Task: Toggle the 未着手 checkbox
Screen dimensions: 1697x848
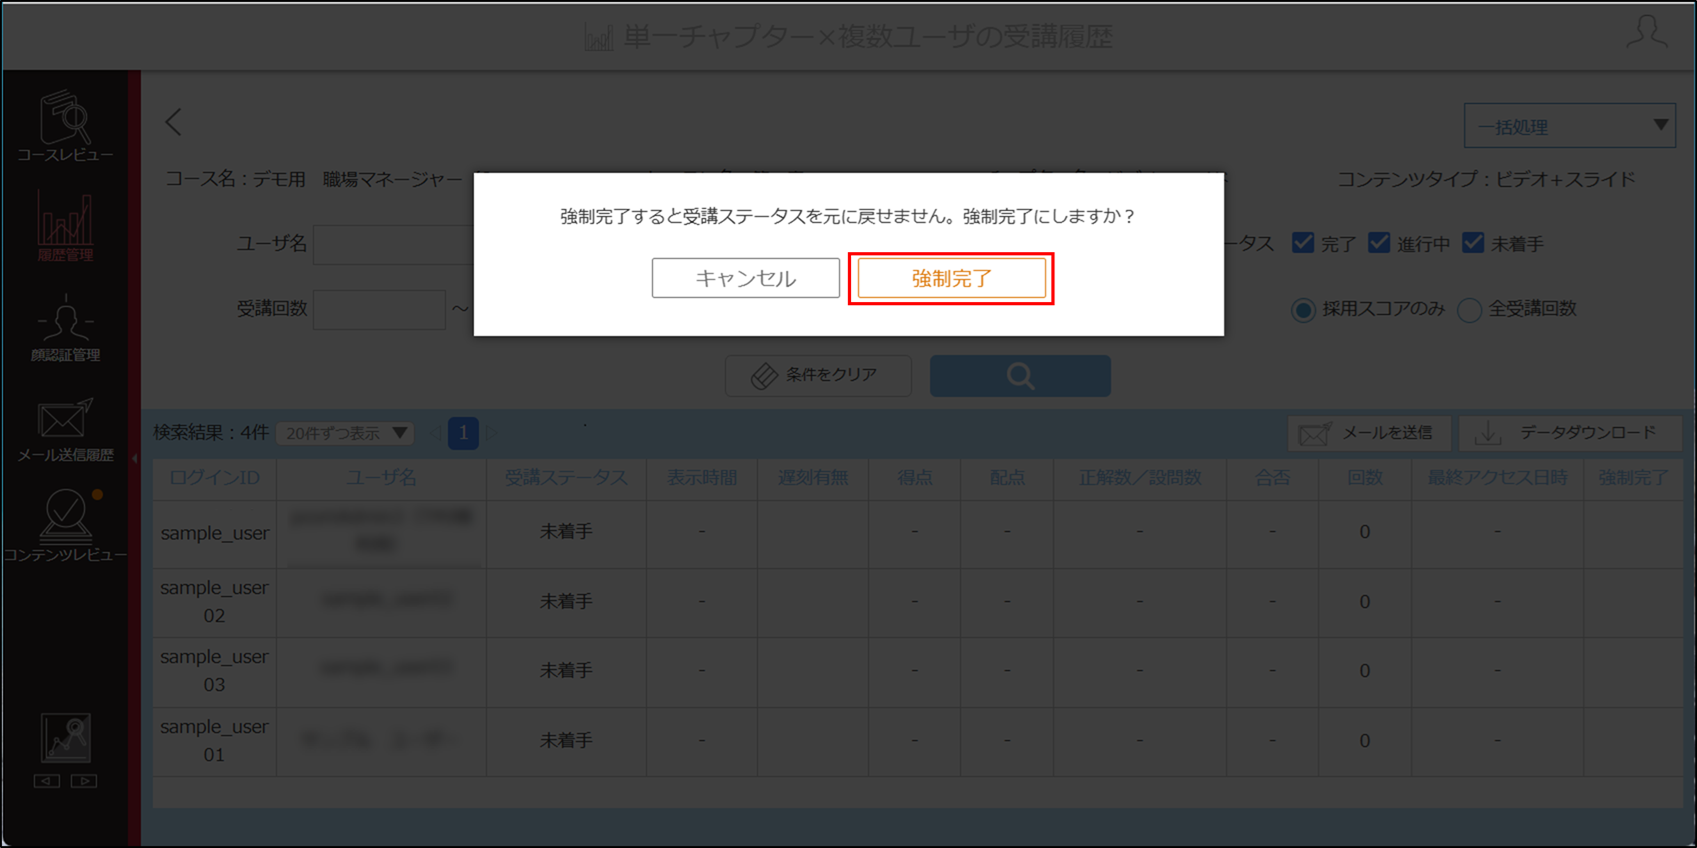Action: coord(1473,243)
